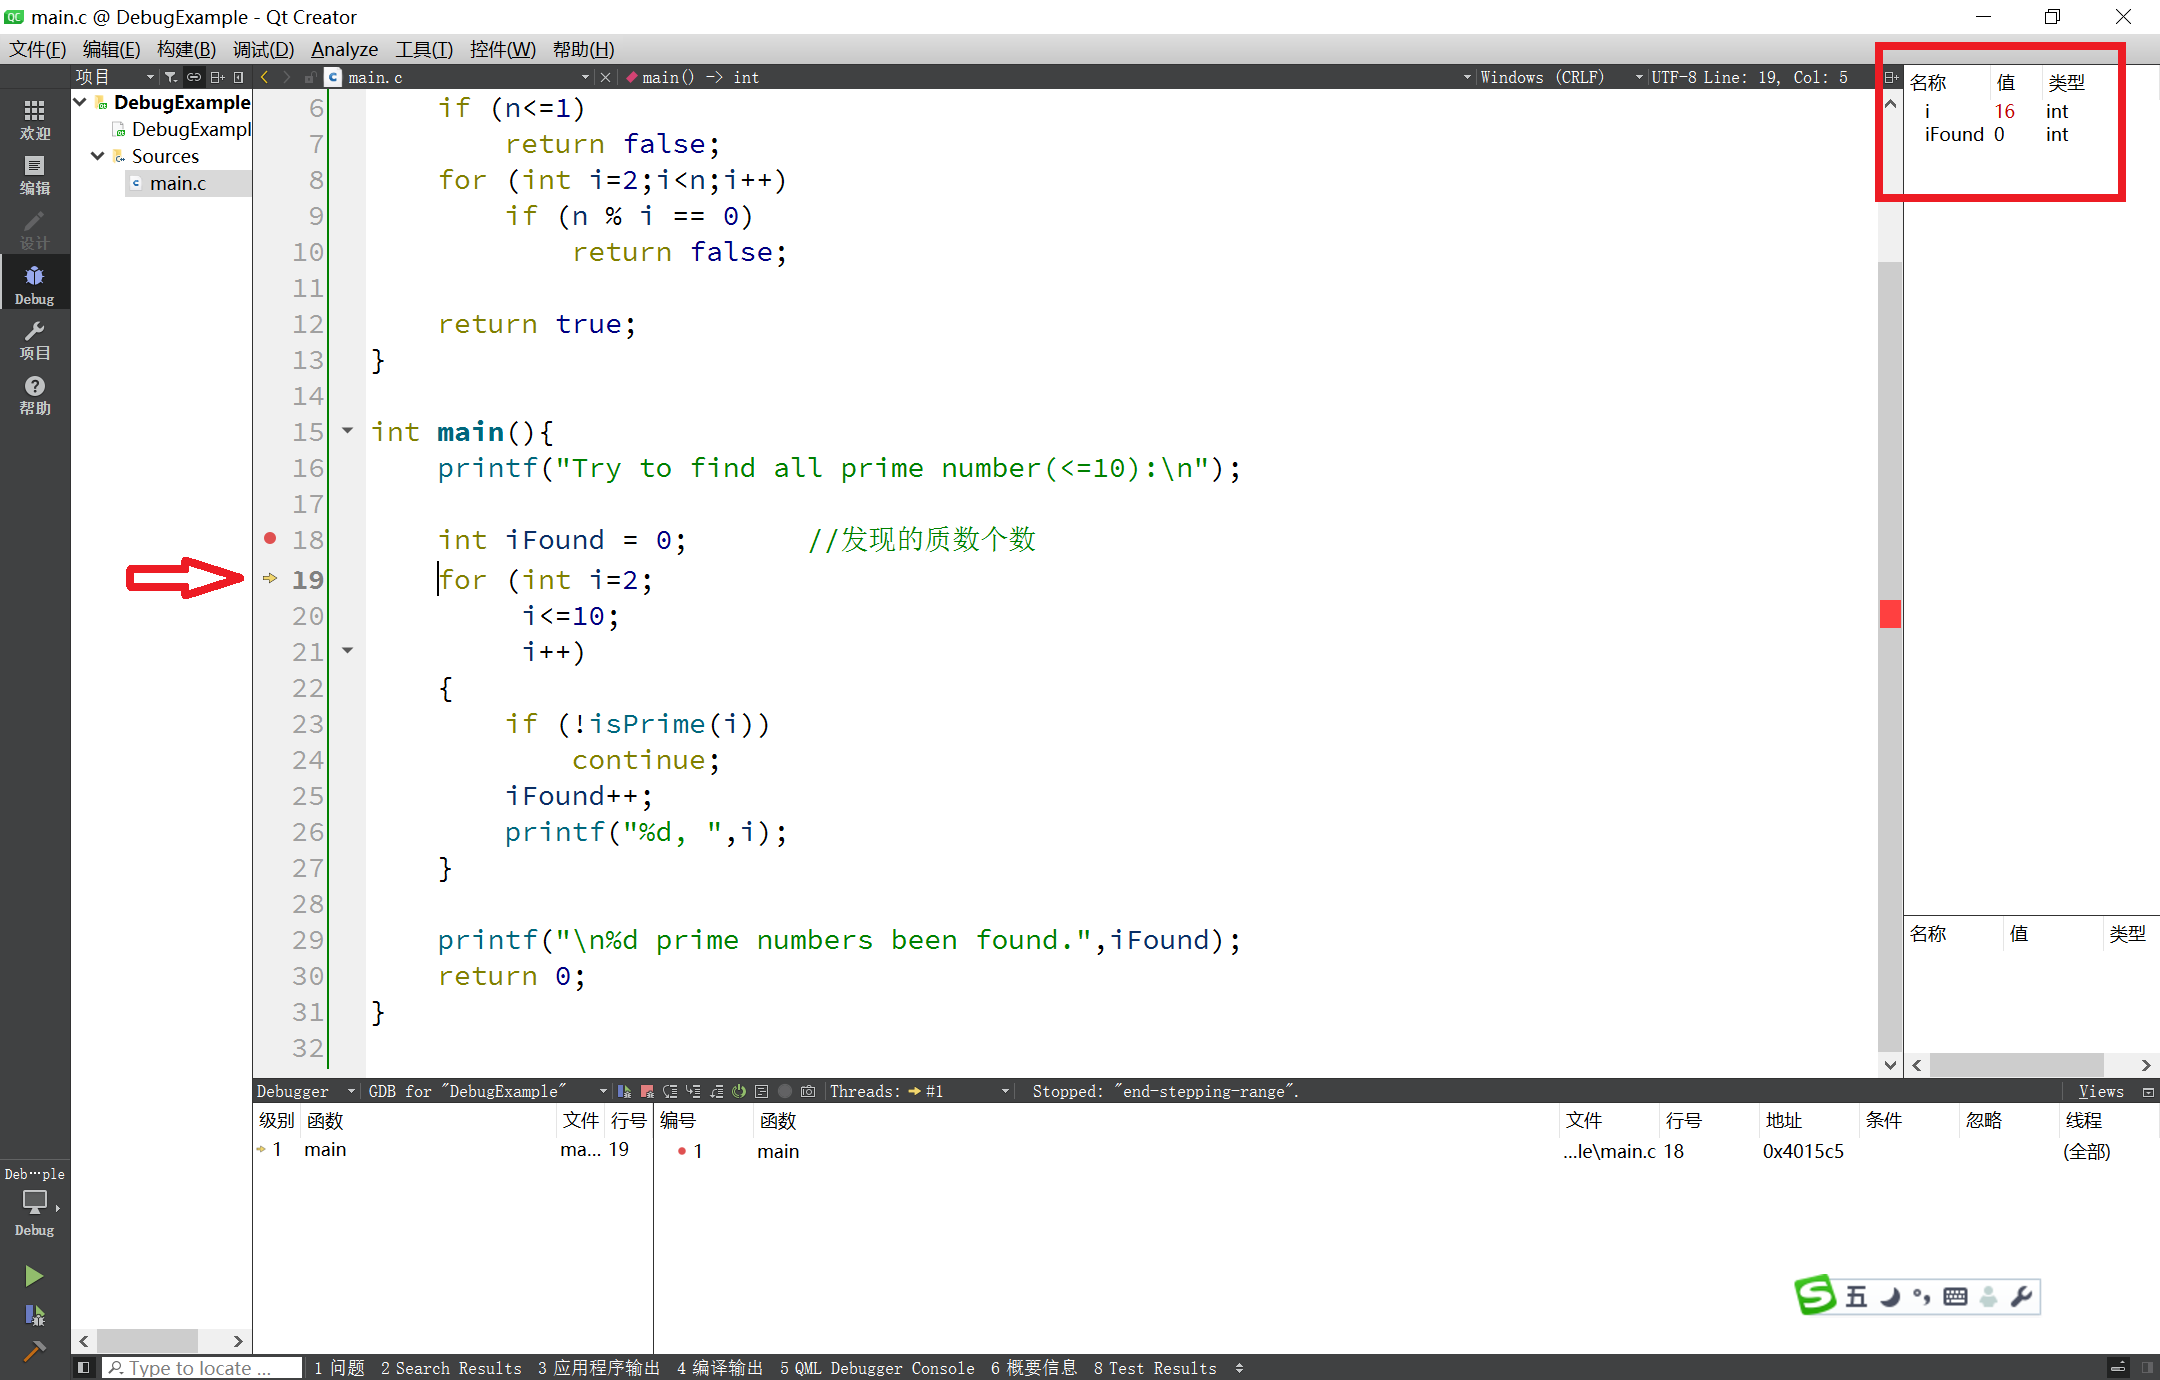Open the 控件(W) menu
This screenshot has height=1380, width=2160.
[503, 49]
